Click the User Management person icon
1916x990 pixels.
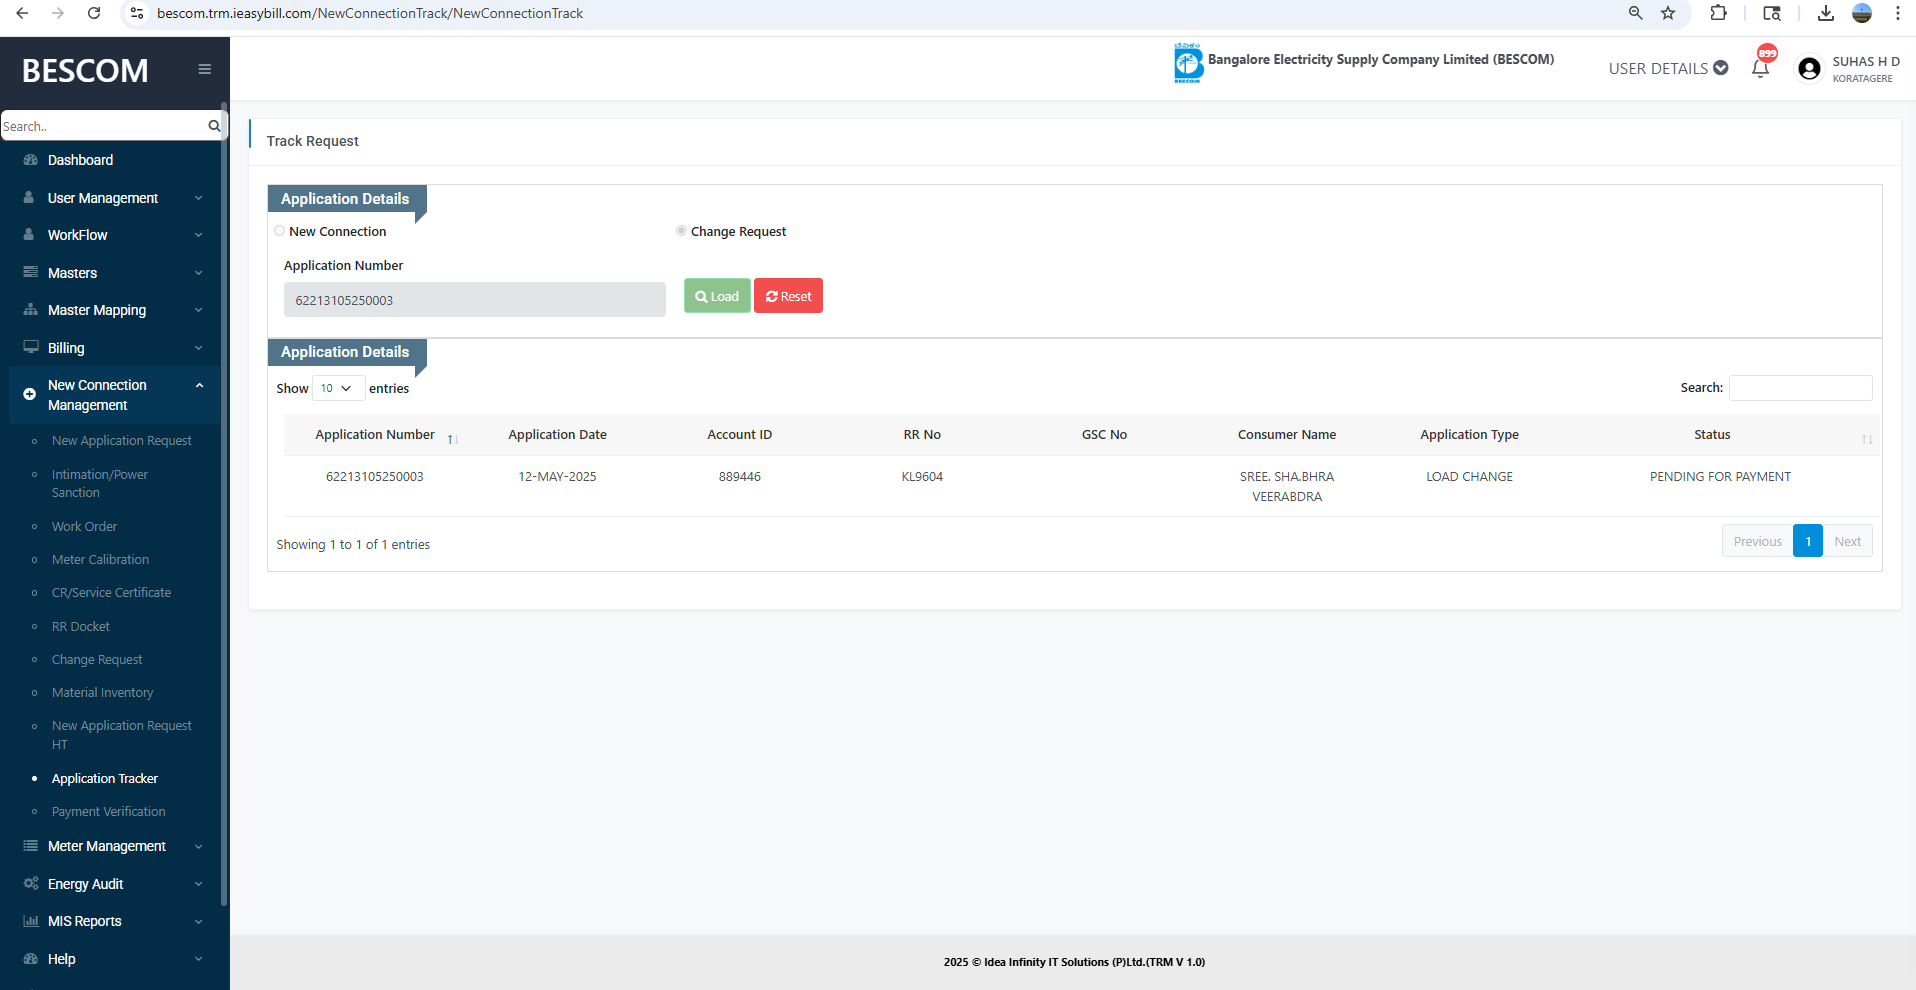29,198
